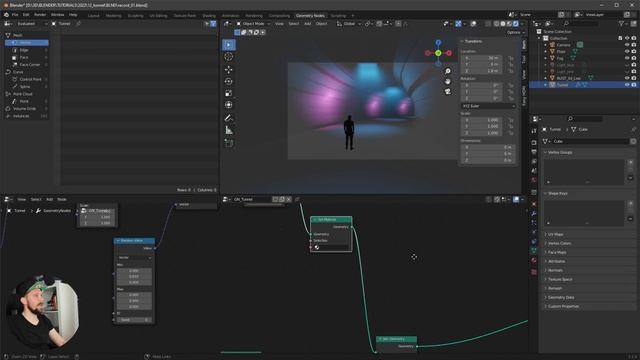The width and height of the screenshot is (640, 360).
Task: Click the viewport pan hand icon
Action: coord(448,81)
